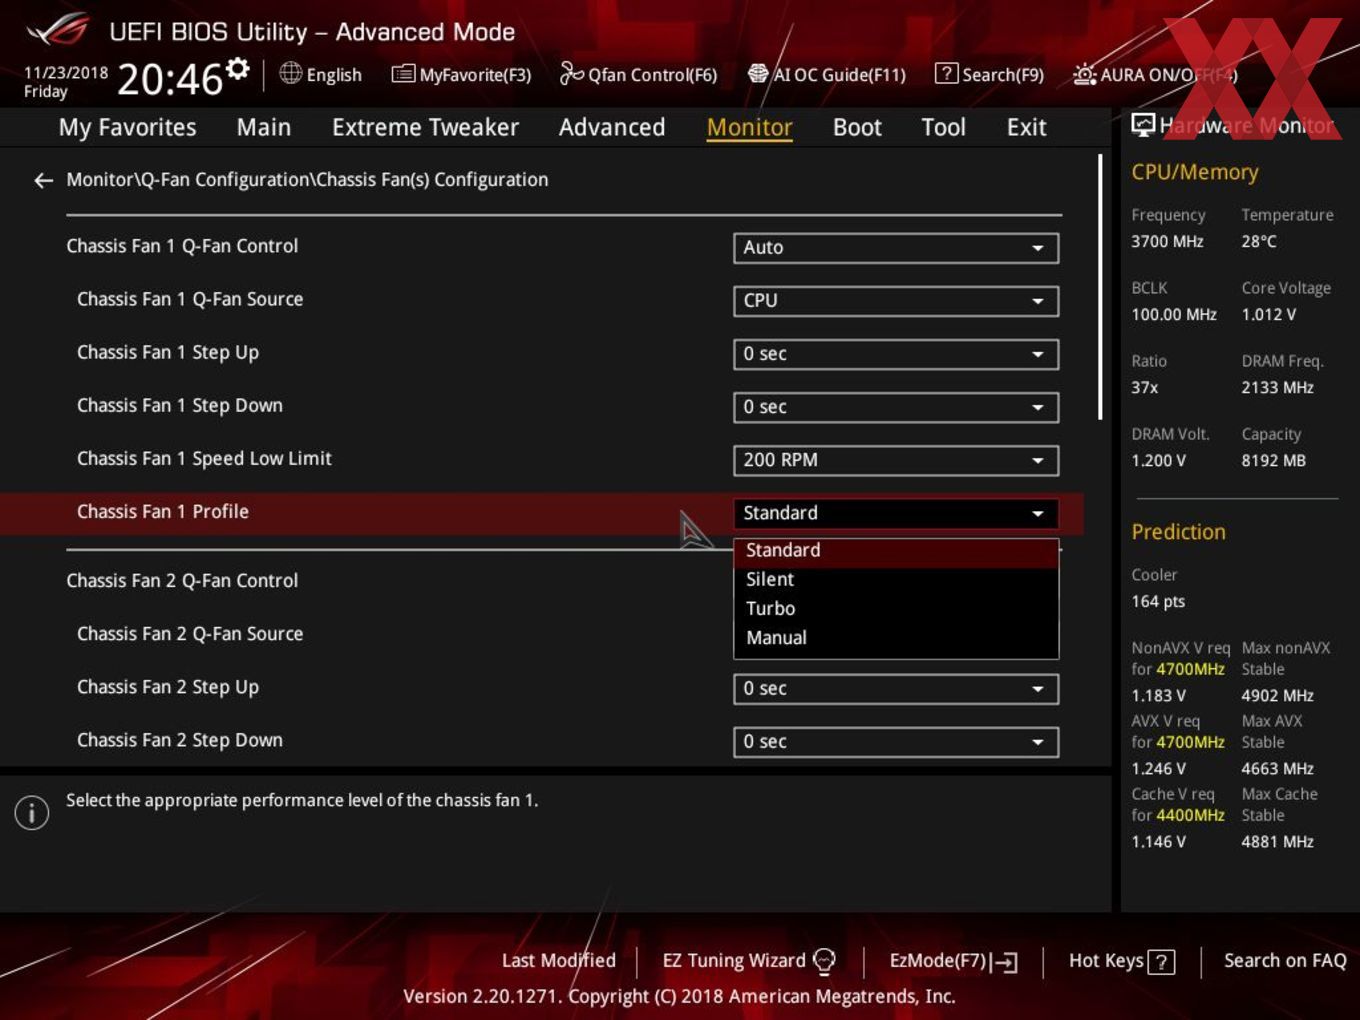
Task: Click the globe language icon
Action: click(290, 73)
